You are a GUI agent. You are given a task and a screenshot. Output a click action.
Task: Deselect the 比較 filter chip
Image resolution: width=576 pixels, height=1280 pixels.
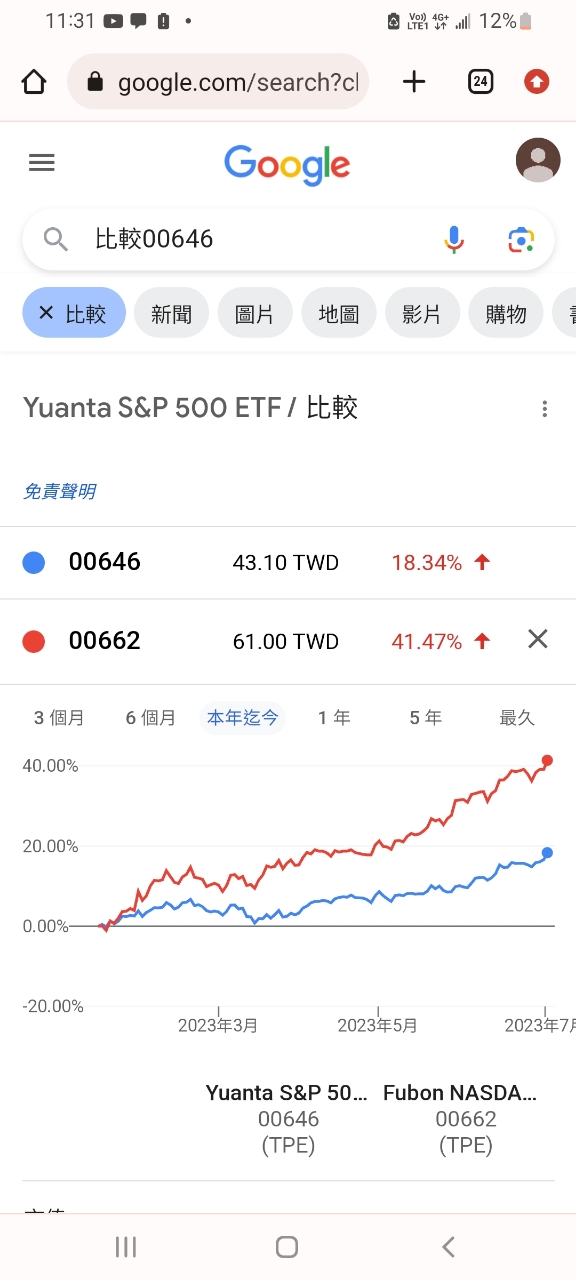[x=74, y=313]
